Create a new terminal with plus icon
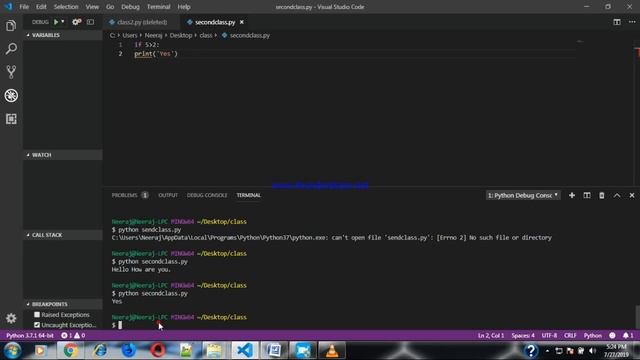Screen dimensions: 640x360 [572, 196]
